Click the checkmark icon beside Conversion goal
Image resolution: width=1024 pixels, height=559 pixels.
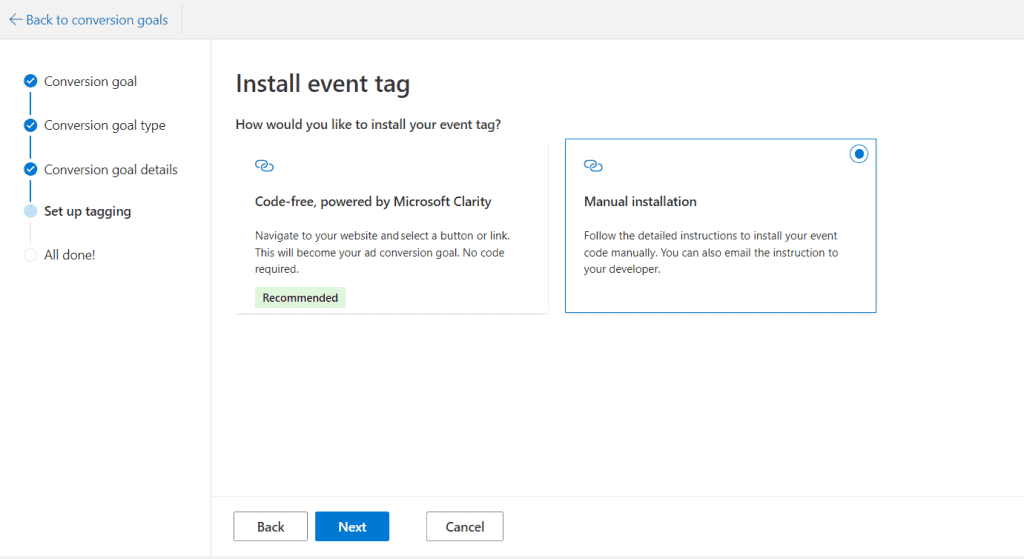click(x=30, y=81)
